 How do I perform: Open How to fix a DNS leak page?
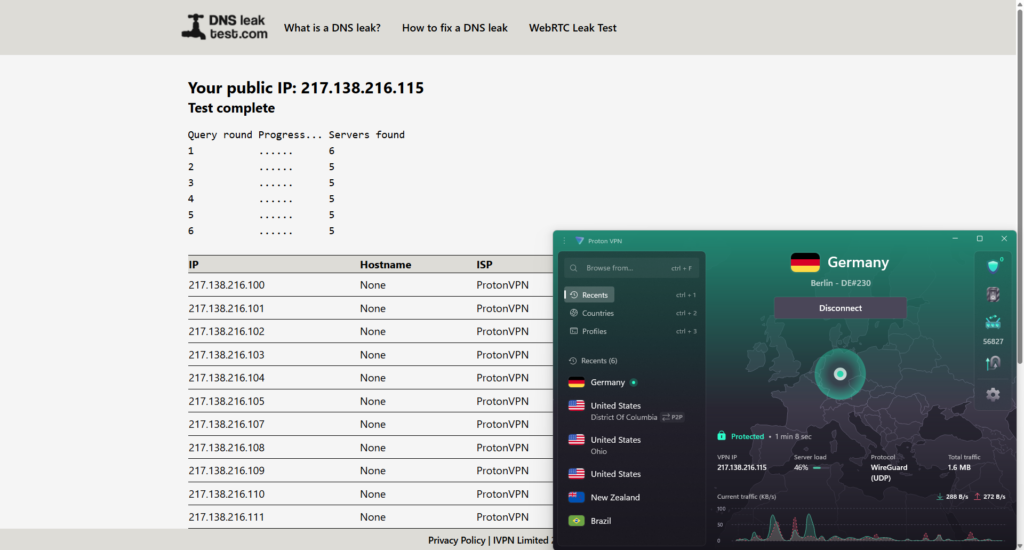pos(455,28)
